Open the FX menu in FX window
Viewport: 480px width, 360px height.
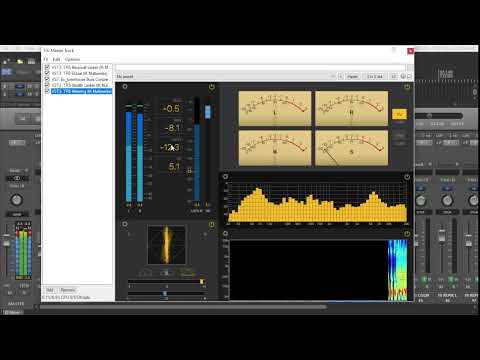46,59
